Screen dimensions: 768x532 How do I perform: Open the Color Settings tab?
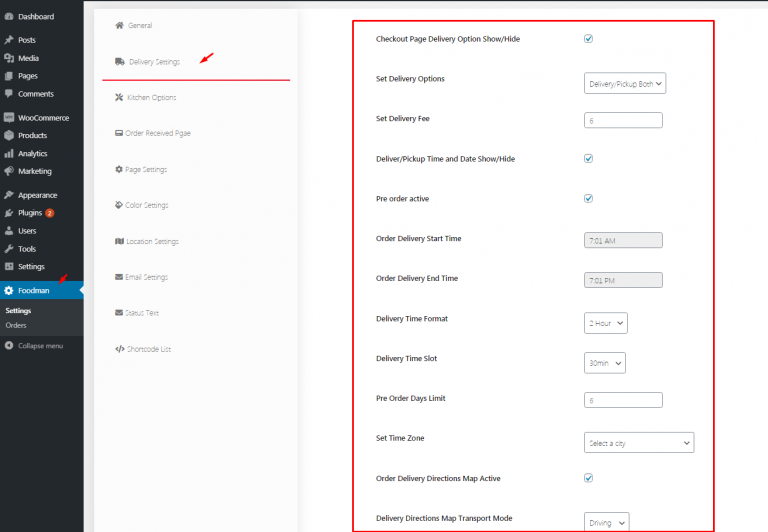click(x=147, y=206)
